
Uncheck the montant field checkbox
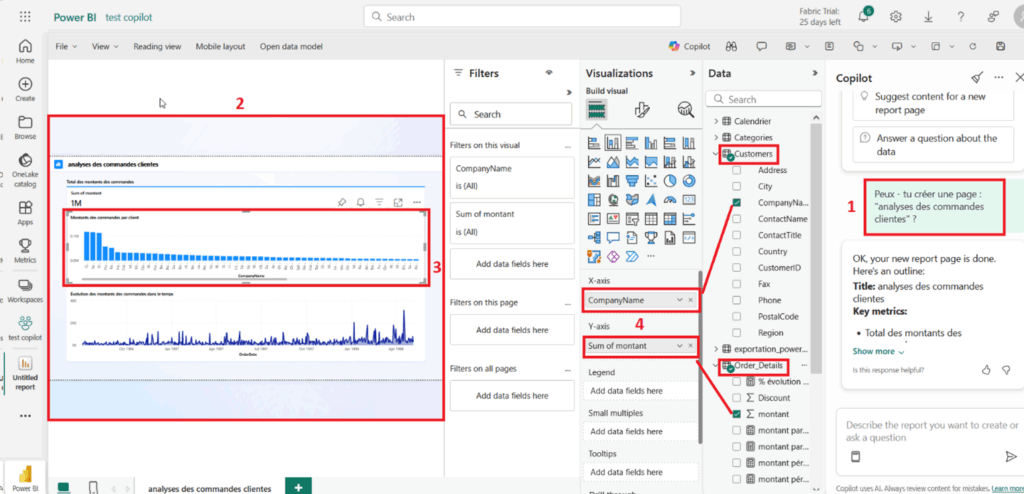click(x=737, y=414)
